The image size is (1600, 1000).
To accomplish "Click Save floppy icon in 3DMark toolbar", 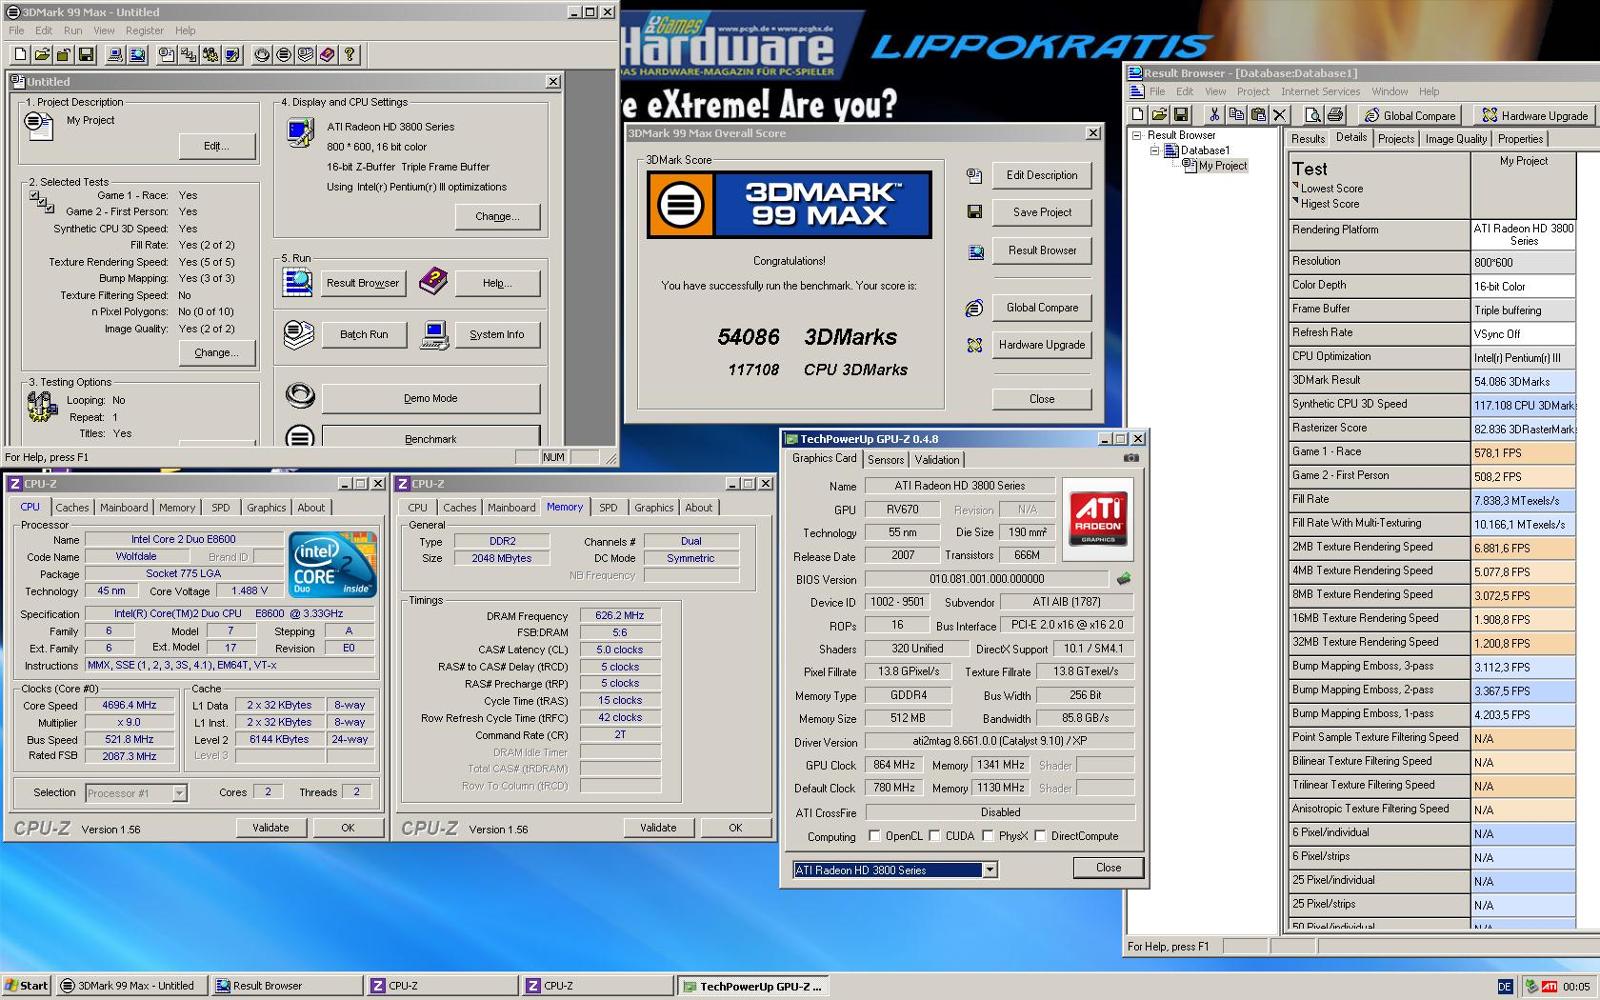I will [86, 55].
